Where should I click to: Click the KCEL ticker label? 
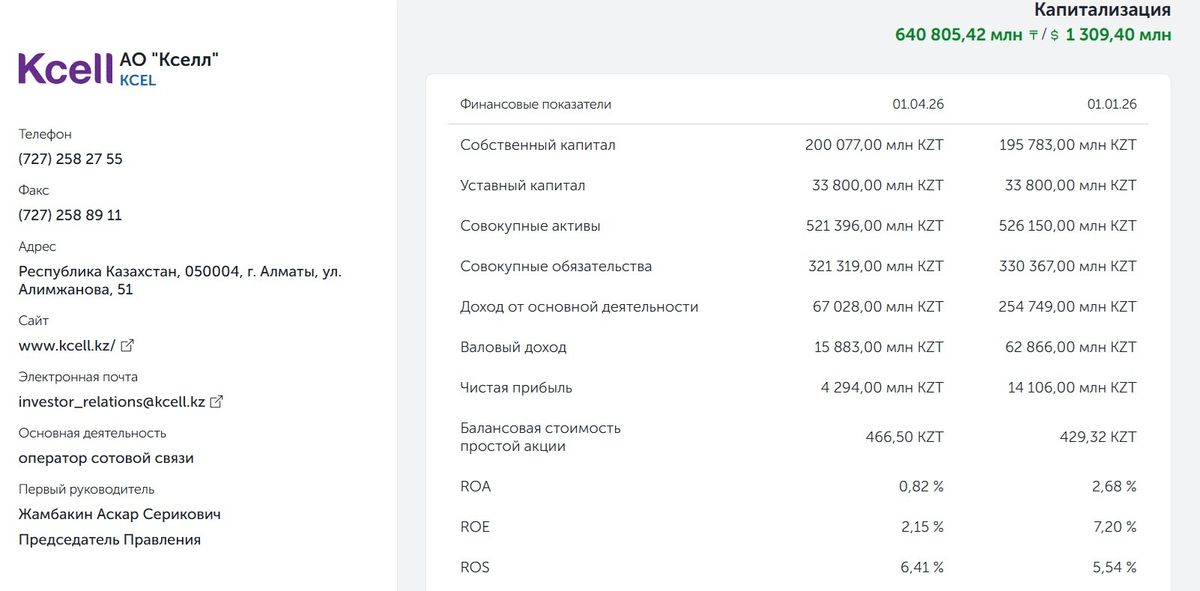pyautogui.click(x=138, y=80)
